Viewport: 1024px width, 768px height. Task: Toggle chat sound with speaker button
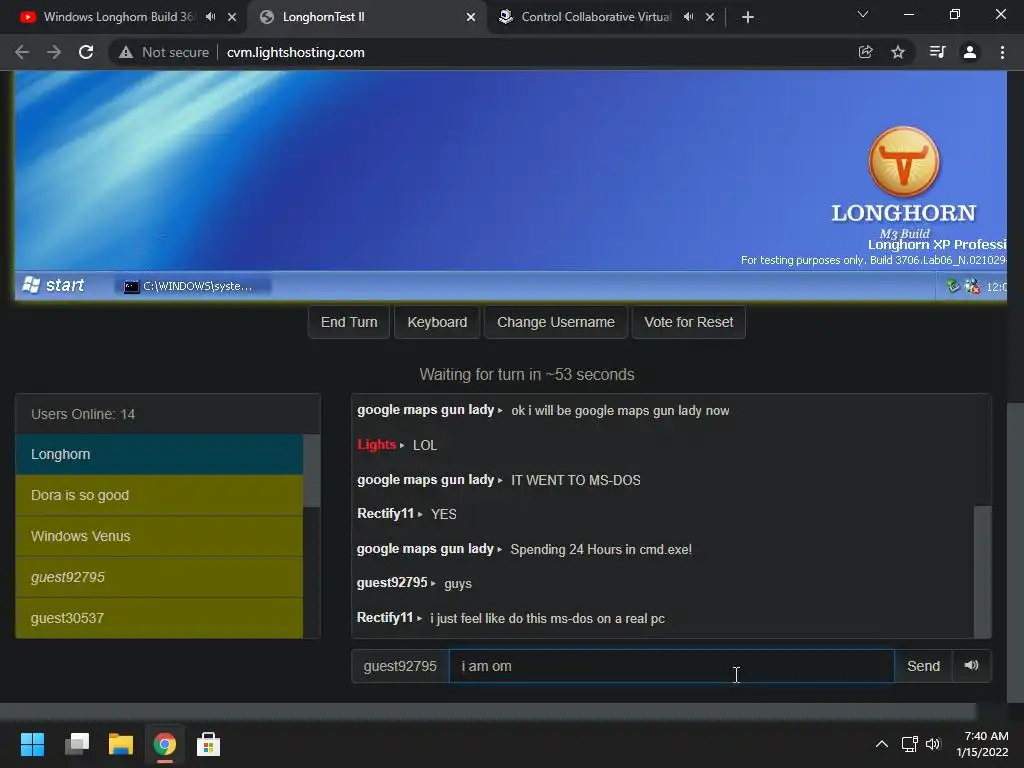(x=971, y=665)
